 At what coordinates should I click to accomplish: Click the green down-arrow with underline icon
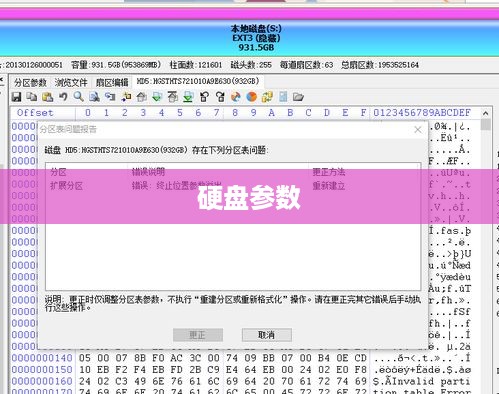tap(188, 97)
